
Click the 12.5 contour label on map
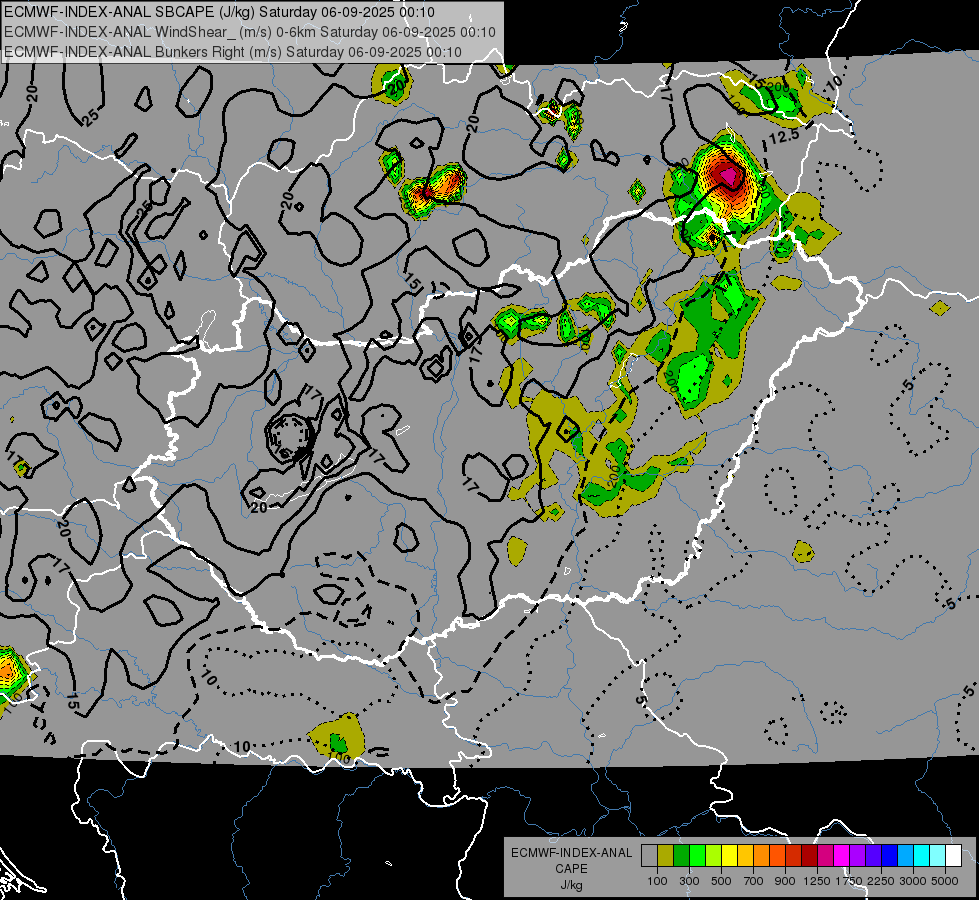[x=783, y=136]
